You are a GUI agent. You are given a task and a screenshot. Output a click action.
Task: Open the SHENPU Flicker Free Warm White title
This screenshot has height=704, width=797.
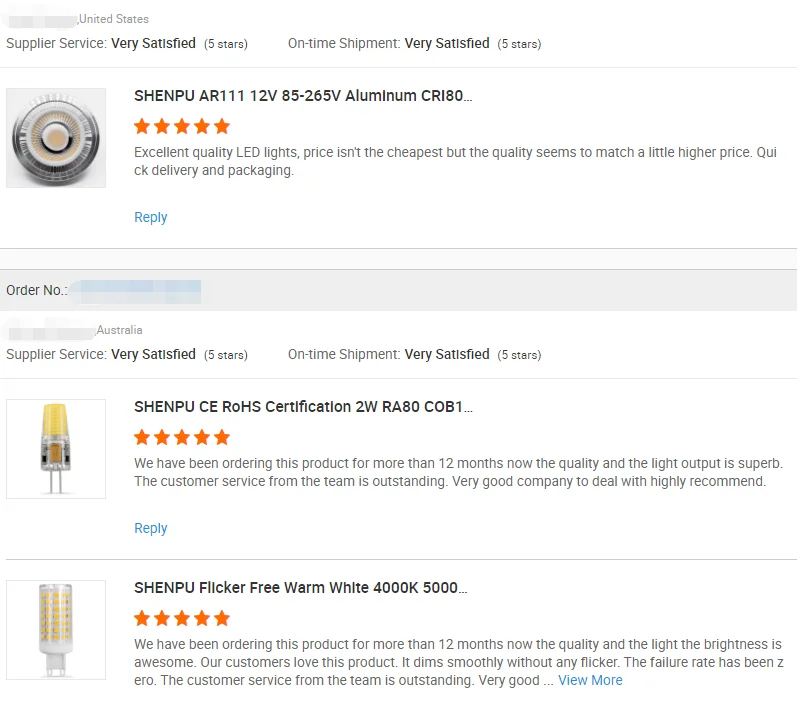301,588
